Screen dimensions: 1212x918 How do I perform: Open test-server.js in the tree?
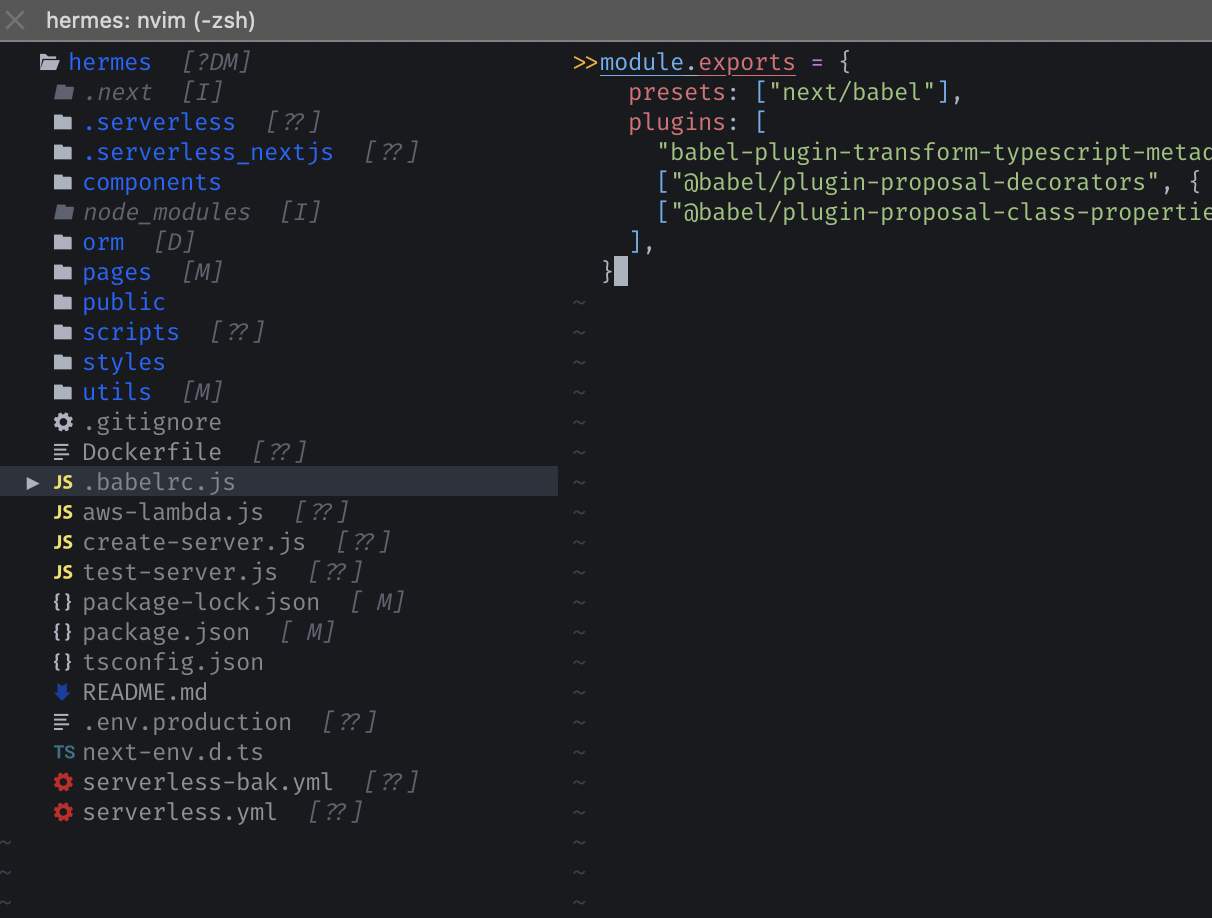click(180, 572)
